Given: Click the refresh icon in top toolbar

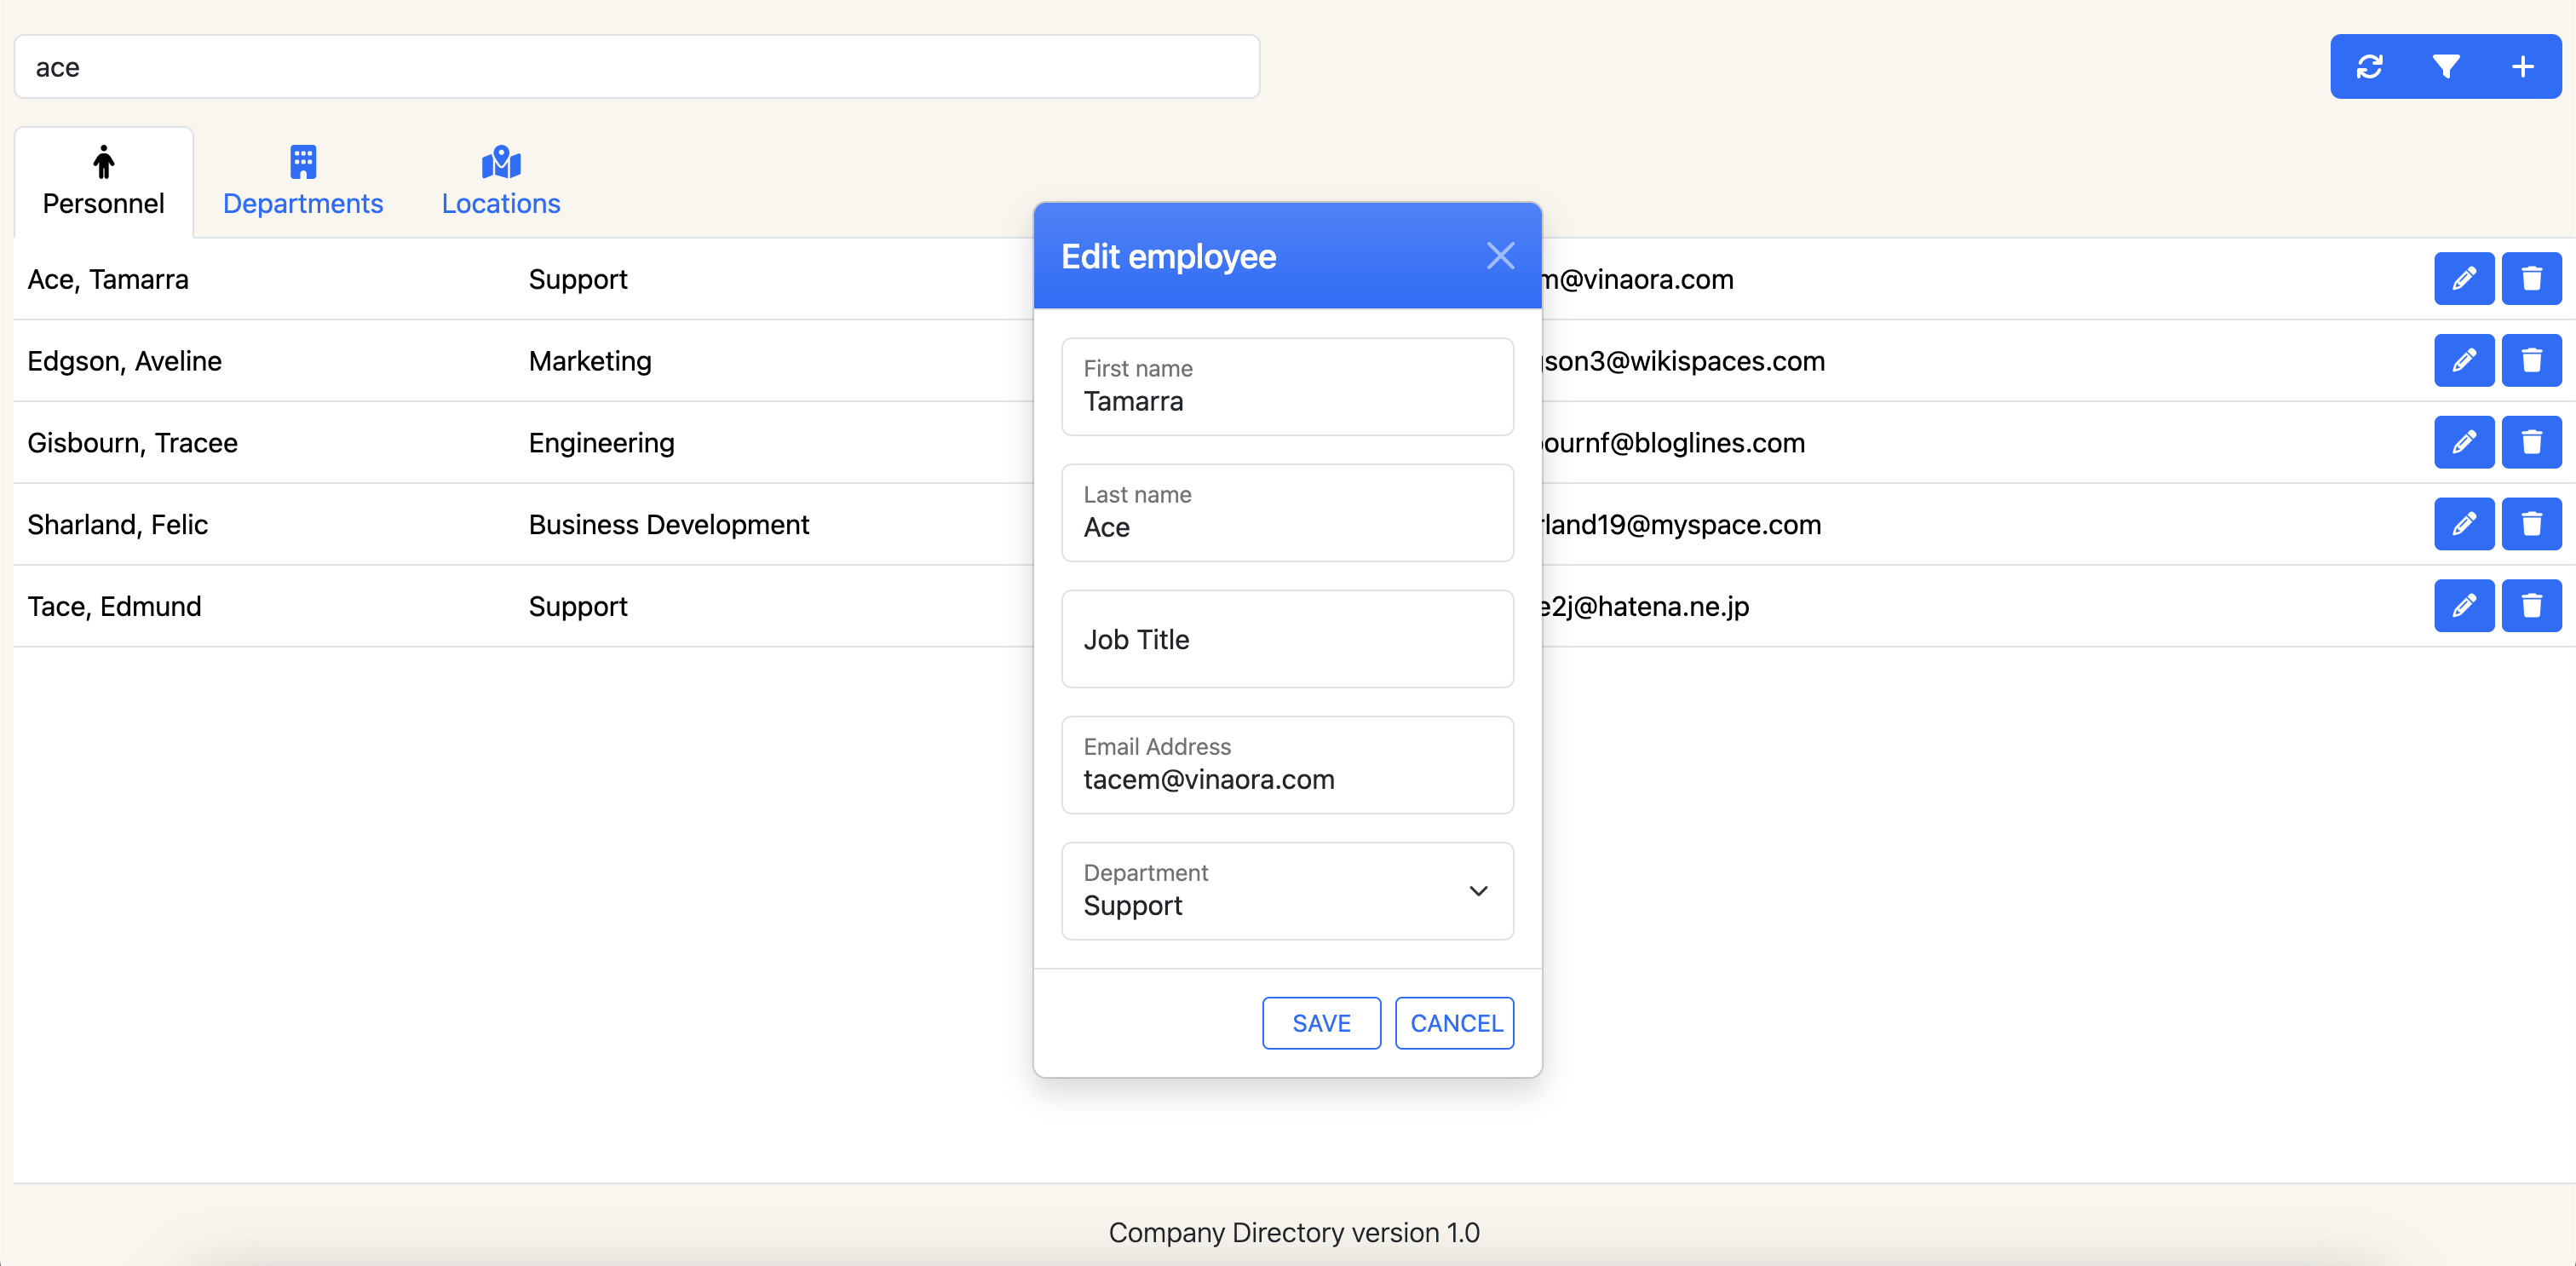Looking at the screenshot, I should coord(2369,67).
